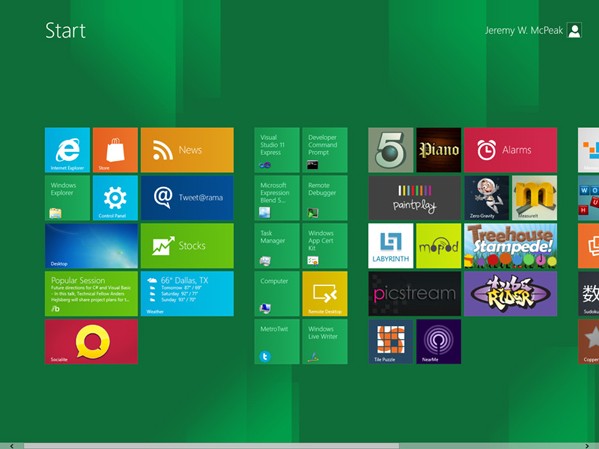The width and height of the screenshot is (599, 449).
Task: Launch the Socialite tile
Action: [x=91, y=342]
